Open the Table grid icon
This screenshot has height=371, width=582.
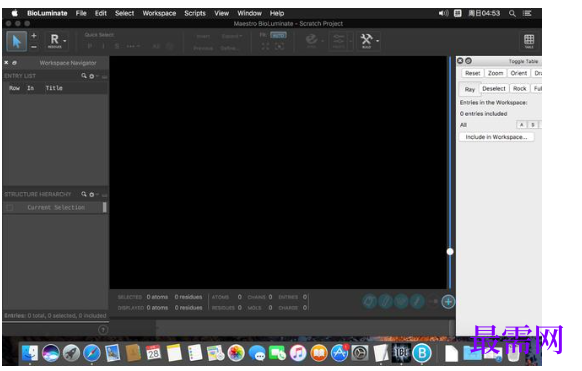(x=529, y=40)
